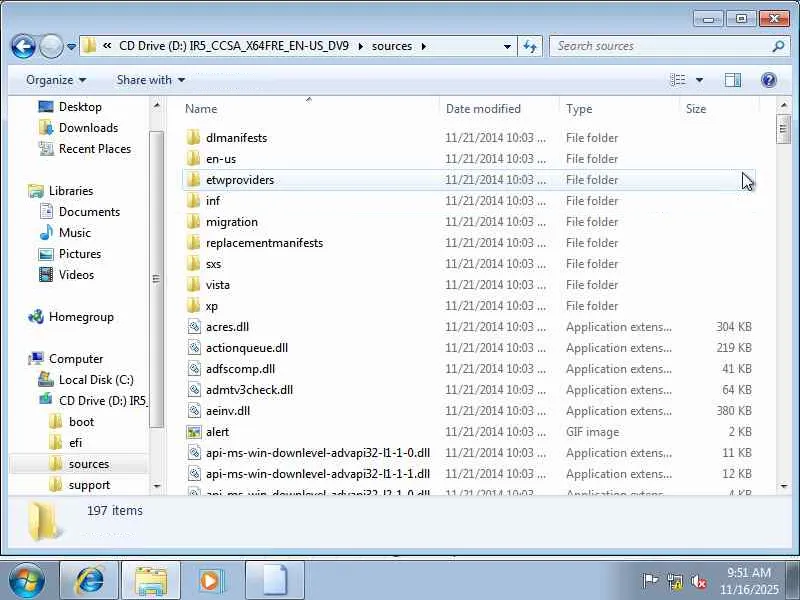Viewport: 800px width, 600px height.
Task: Select the admtv3check.dll file name
Action: [x=249, y=390]
